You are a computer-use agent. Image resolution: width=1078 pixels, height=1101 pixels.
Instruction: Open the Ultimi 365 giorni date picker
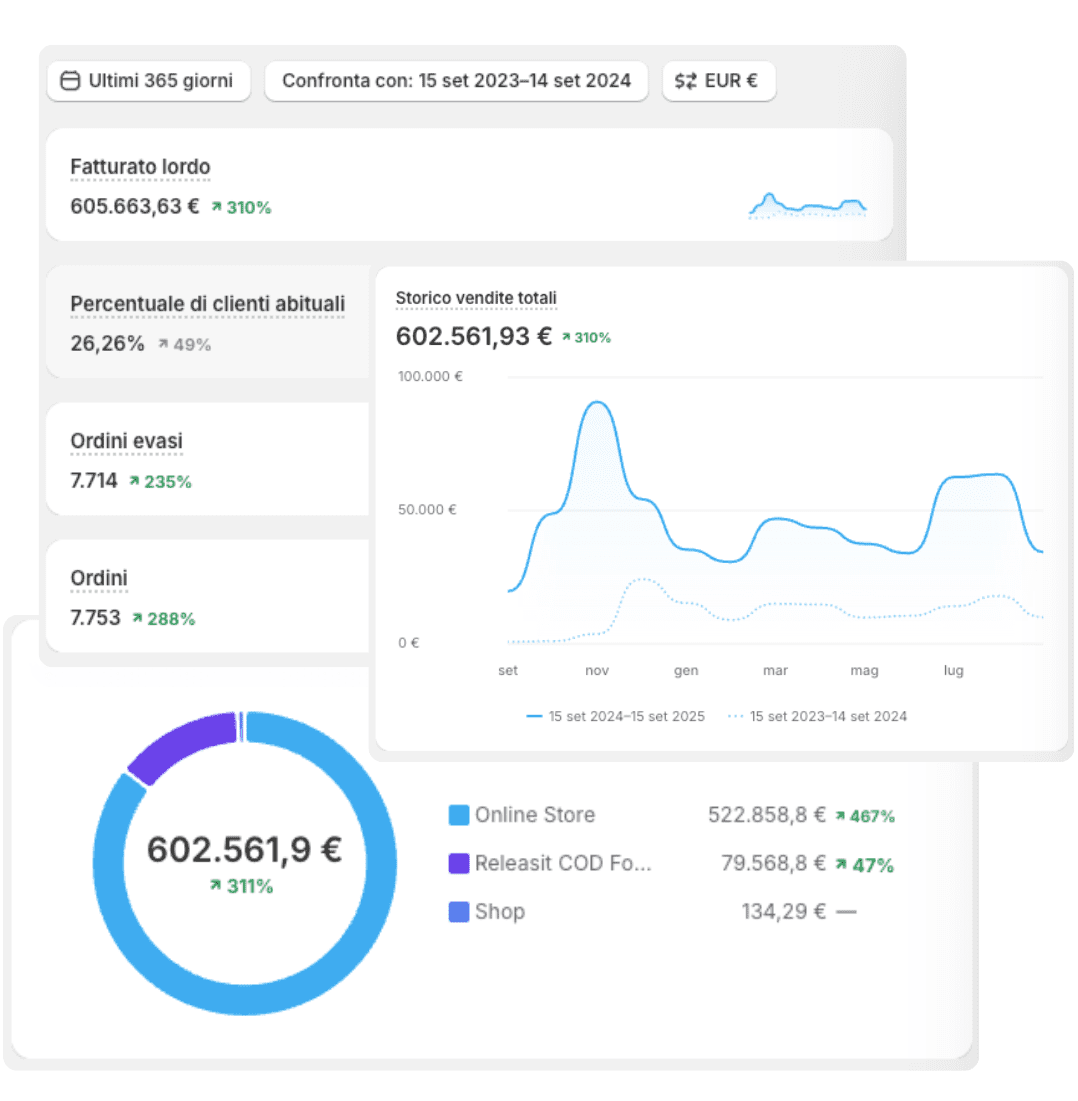pos(148,81)
